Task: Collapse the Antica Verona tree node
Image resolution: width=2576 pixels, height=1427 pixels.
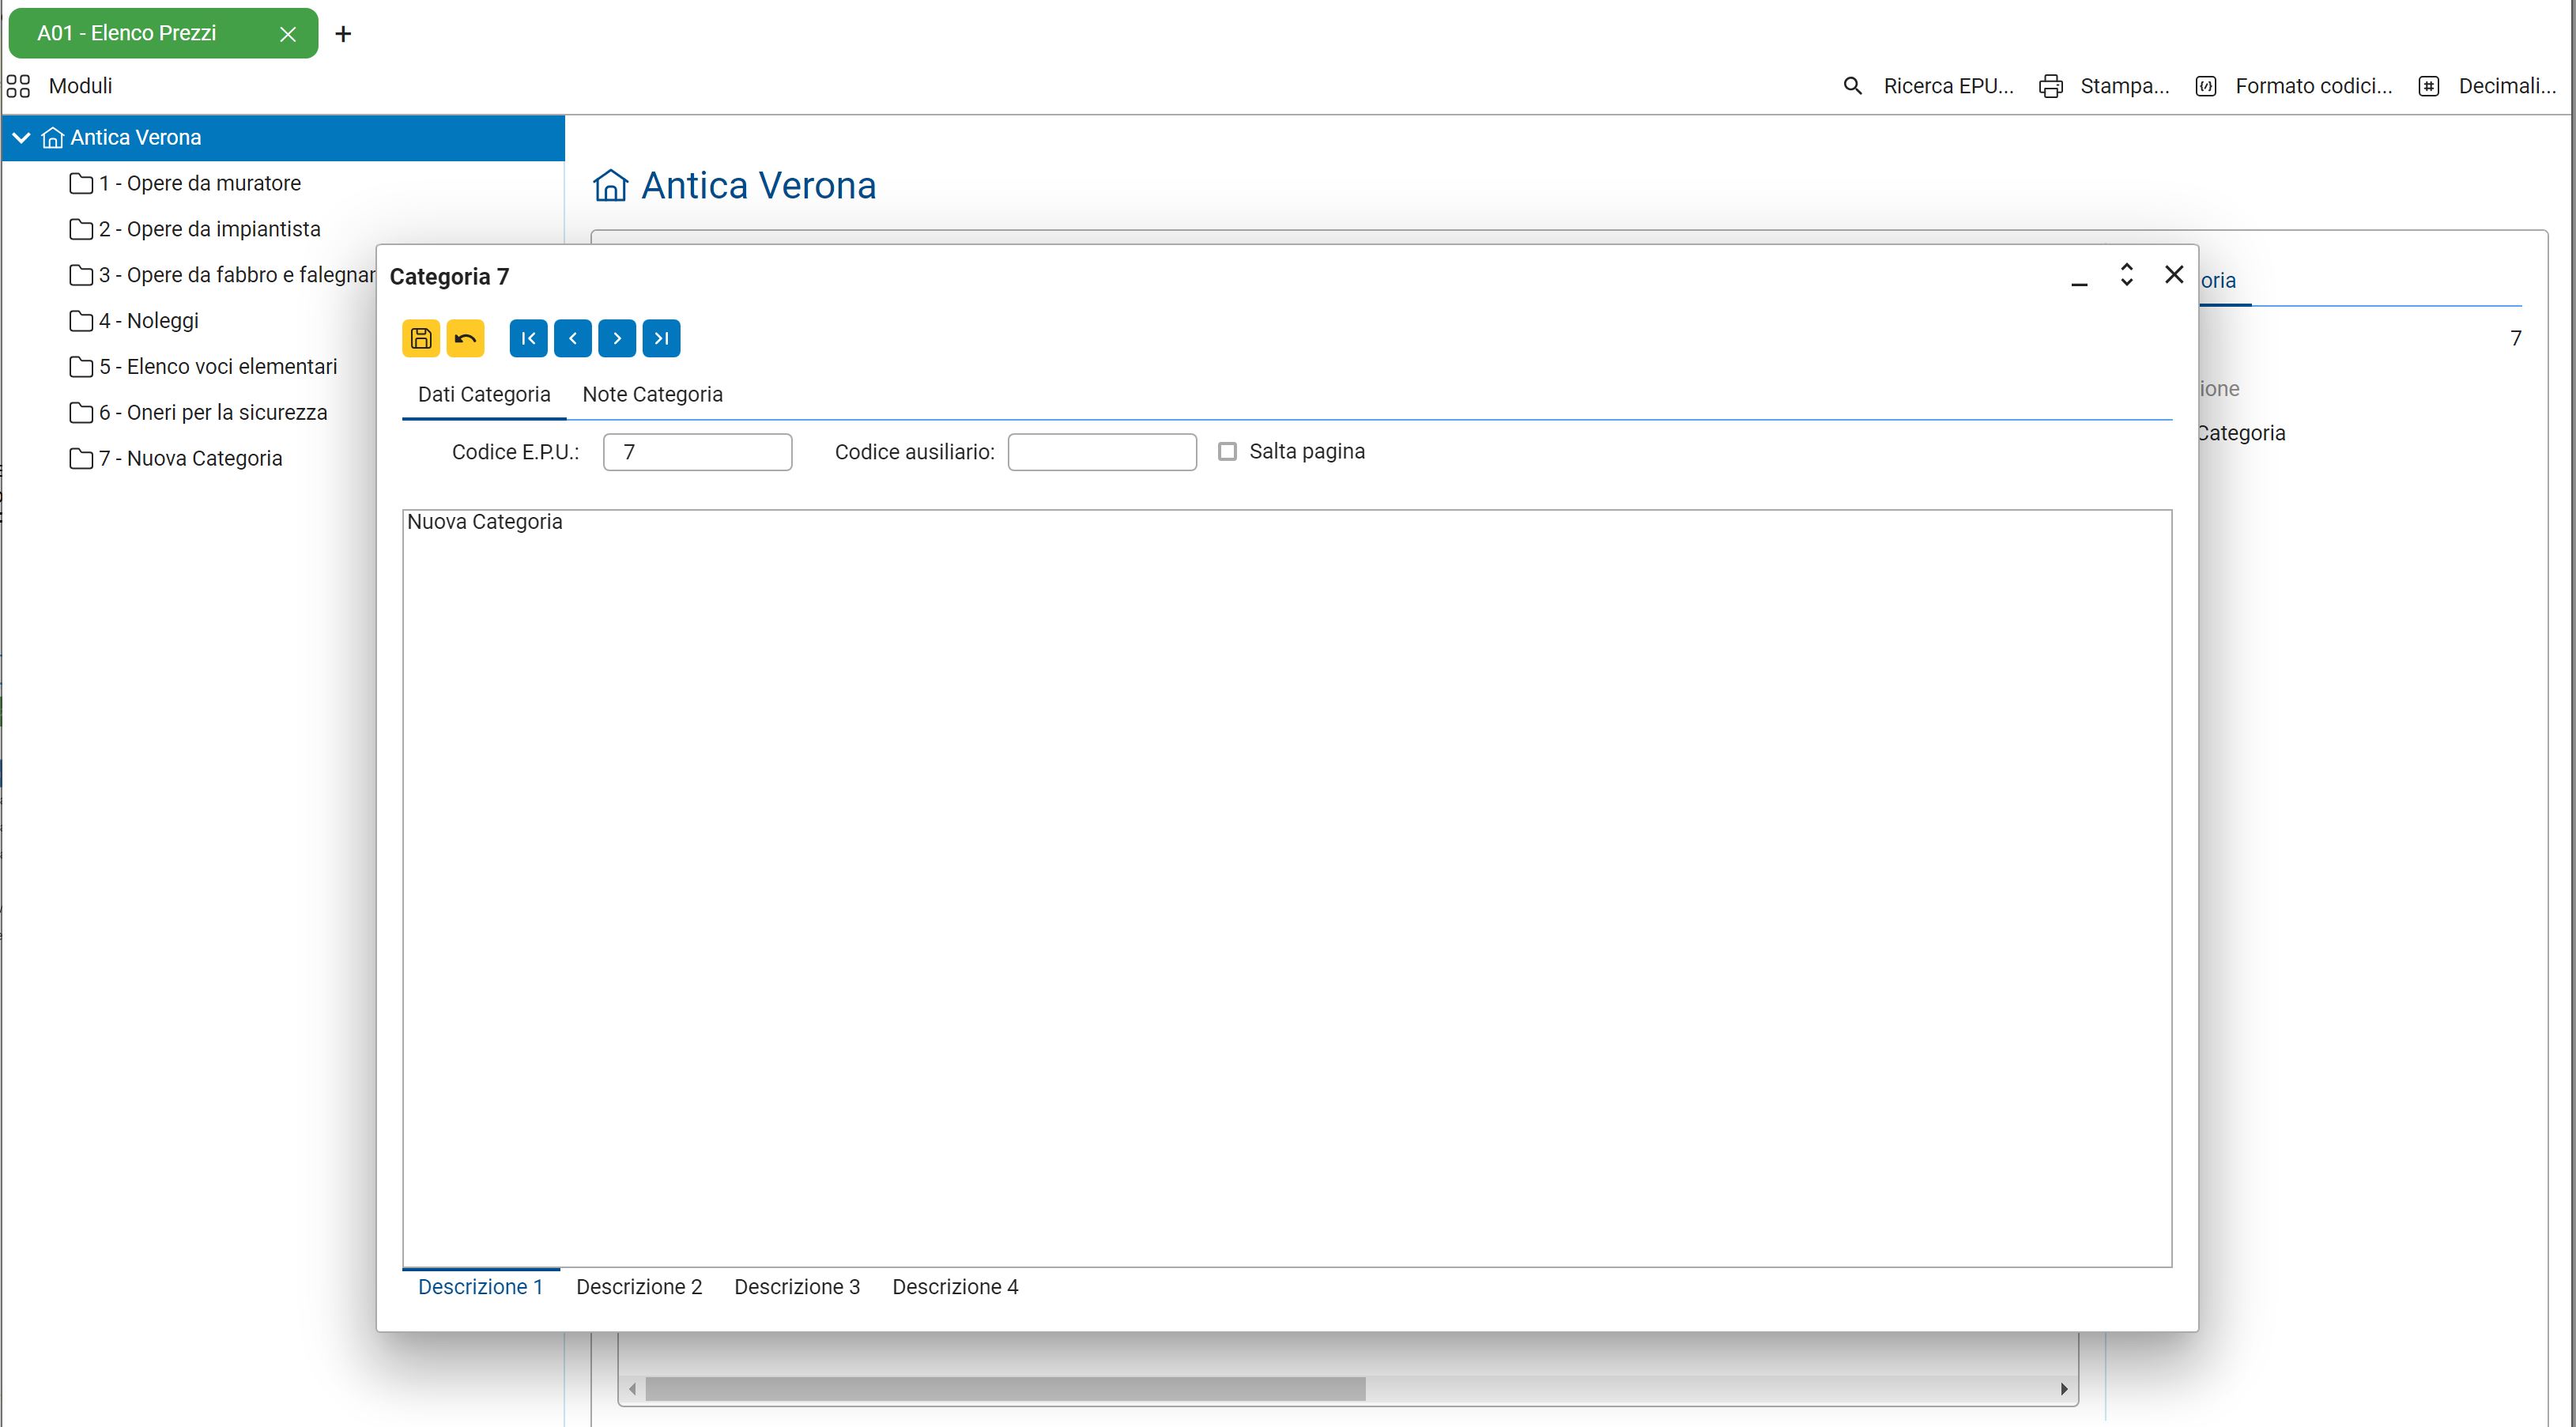Action: (x=21, y=138)
